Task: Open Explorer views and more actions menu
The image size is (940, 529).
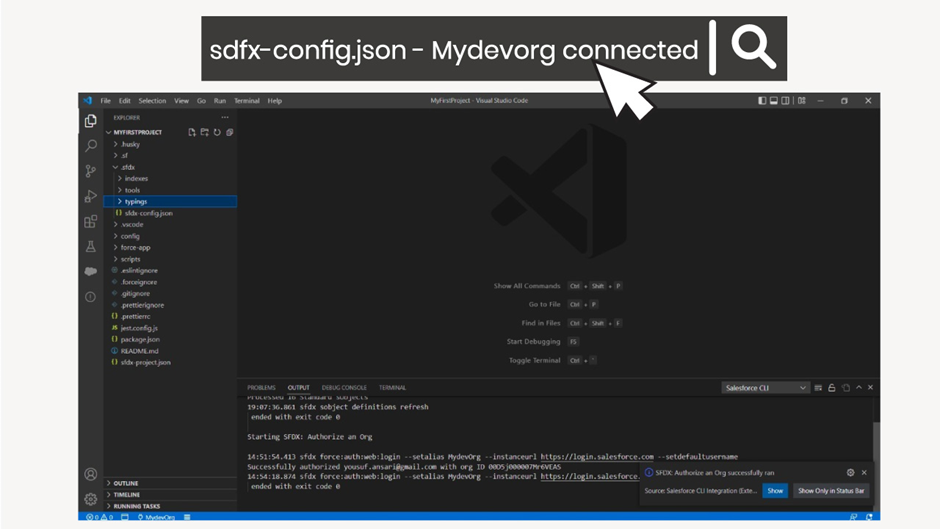Action: pyautogui.click(x=225, y=118)
